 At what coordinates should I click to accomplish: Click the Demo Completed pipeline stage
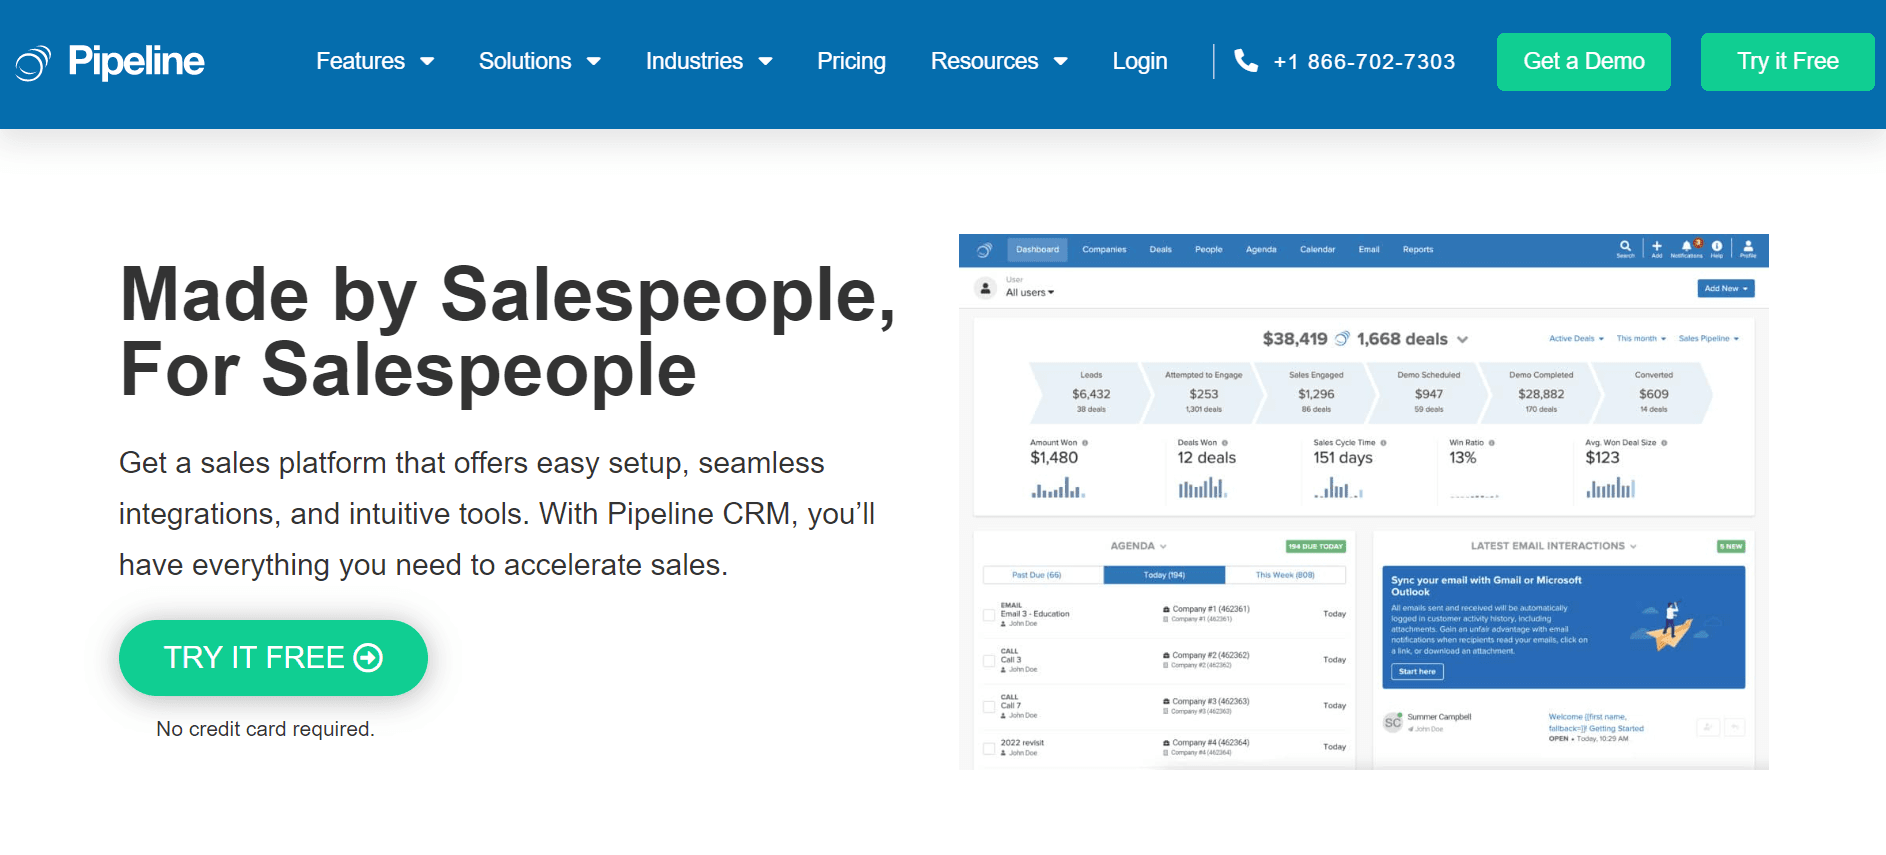click(x=1540, y=393)
